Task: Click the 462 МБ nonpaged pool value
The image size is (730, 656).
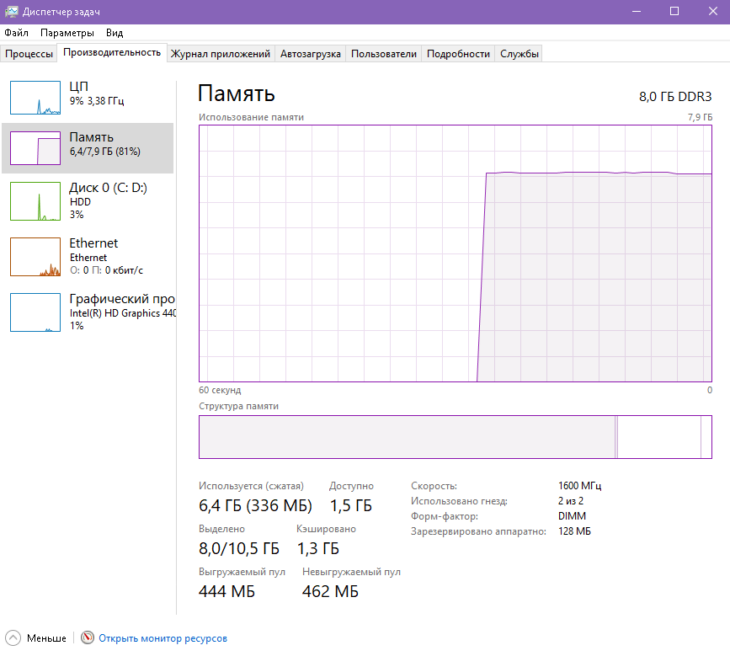Action: [x=331, y=591]
